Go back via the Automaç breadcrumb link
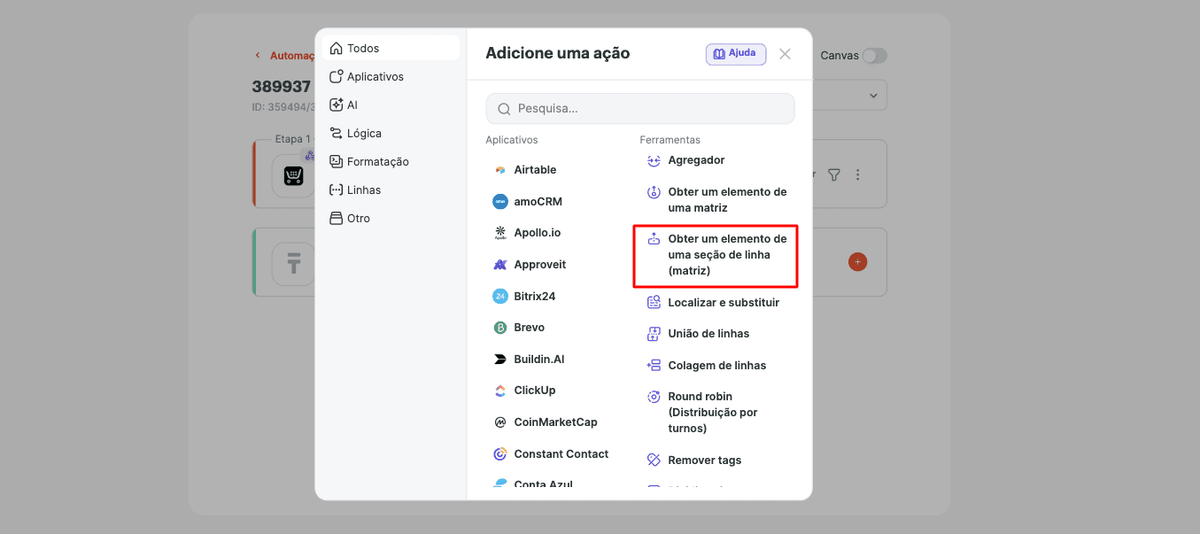This screenshot has width=1200, height=534. 286,56
